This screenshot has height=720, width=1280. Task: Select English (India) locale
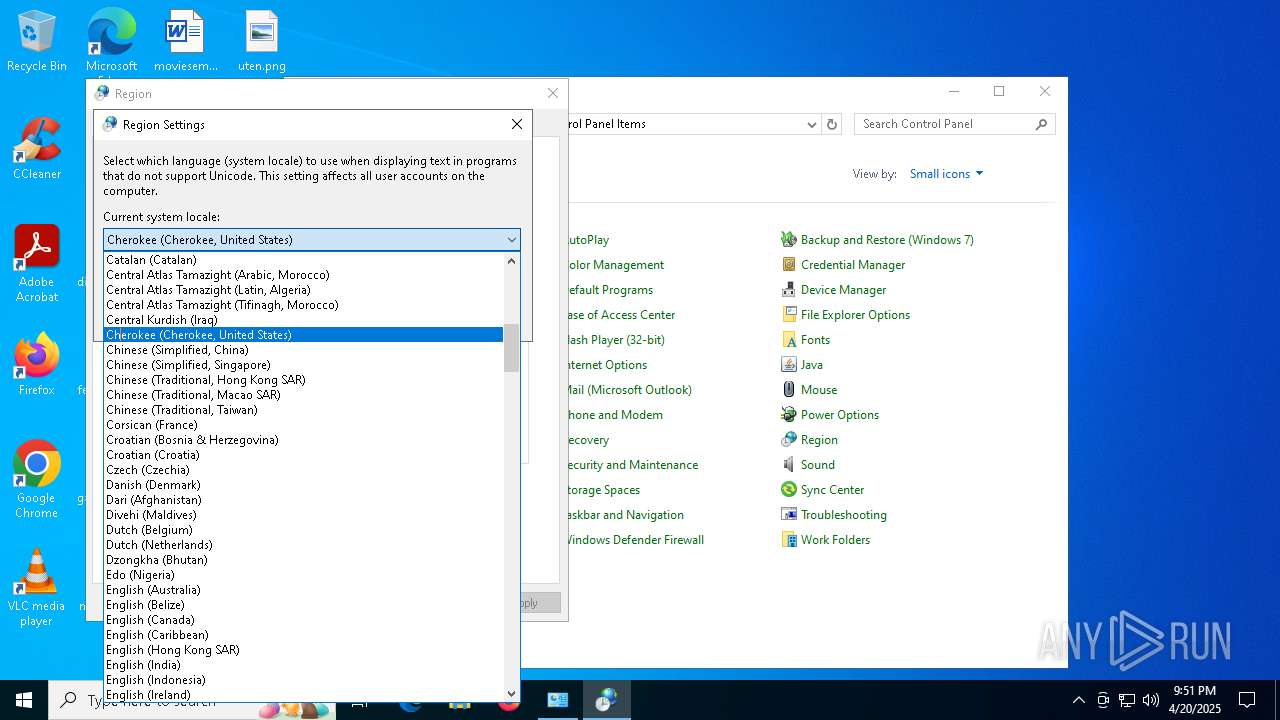pos(304,665)
